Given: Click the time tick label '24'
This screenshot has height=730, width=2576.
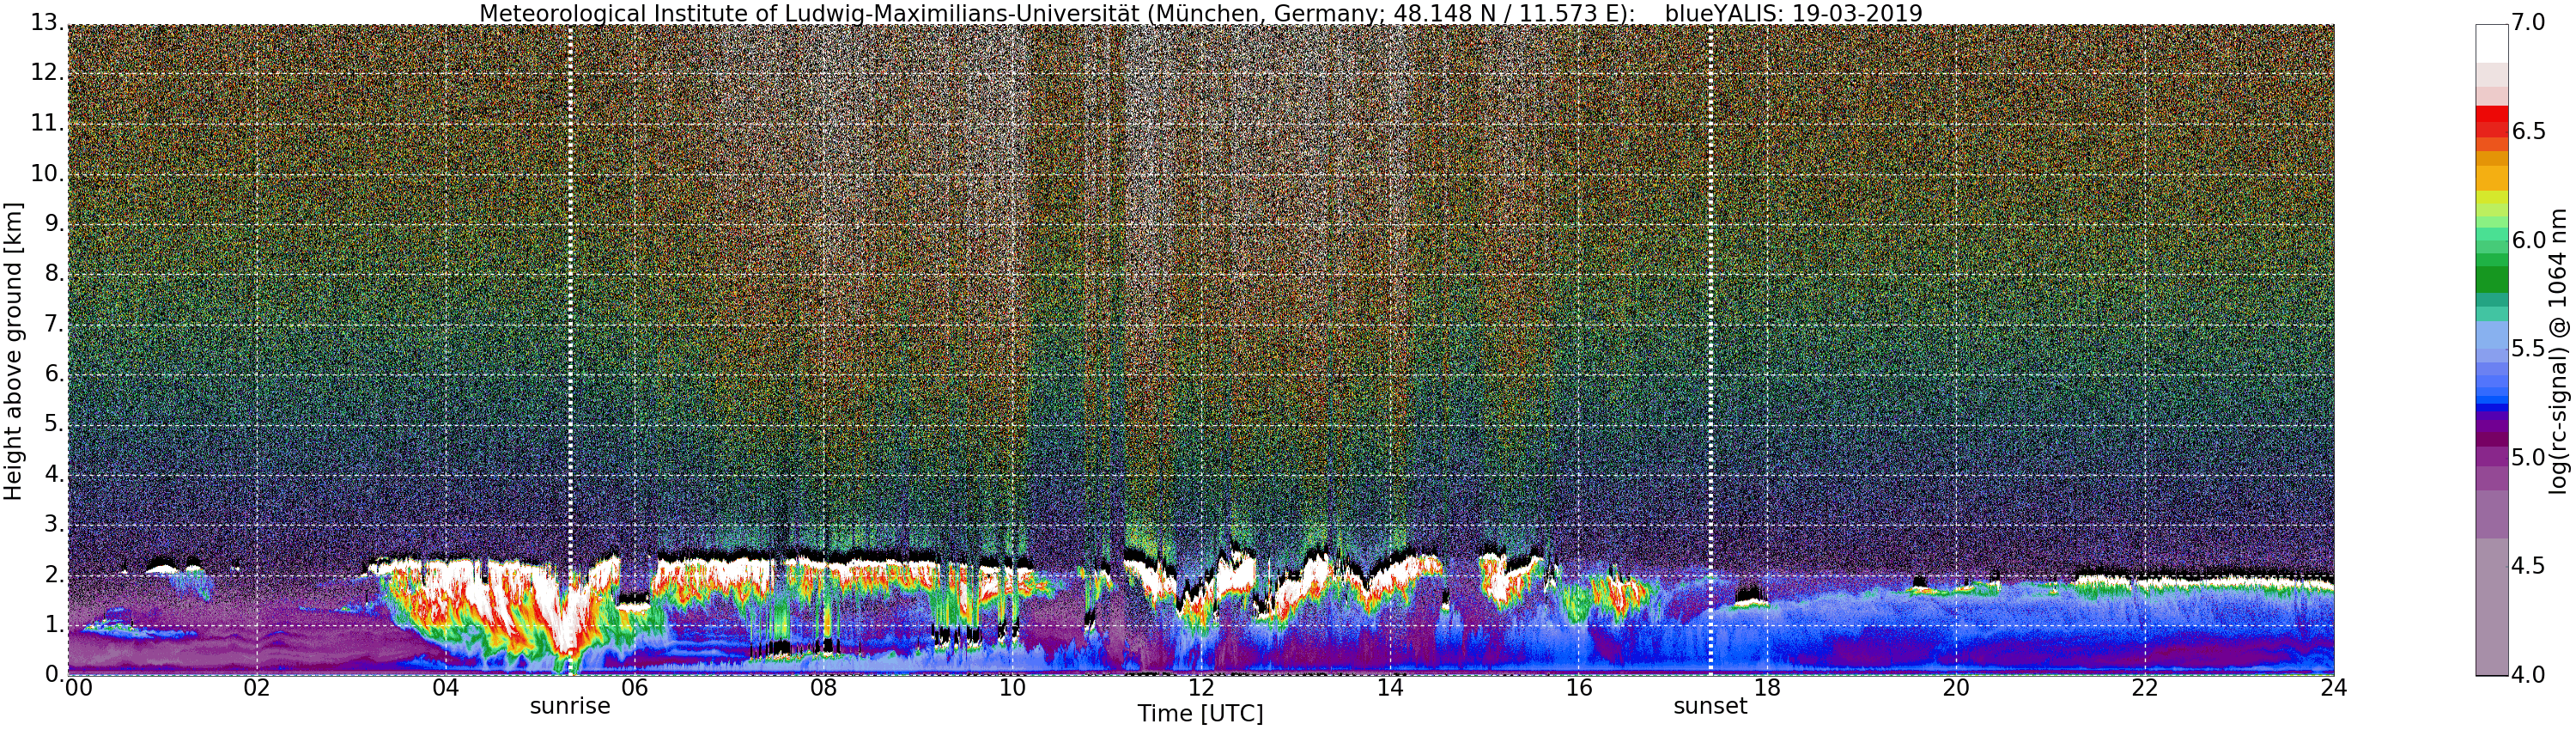Looking at the screenshot, I should pyautogui.click(x=2333, y=688).
